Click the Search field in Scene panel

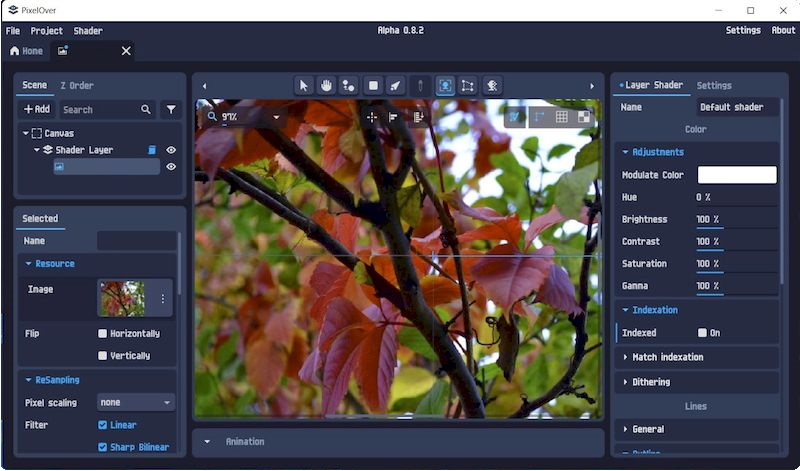click(98, 110)
